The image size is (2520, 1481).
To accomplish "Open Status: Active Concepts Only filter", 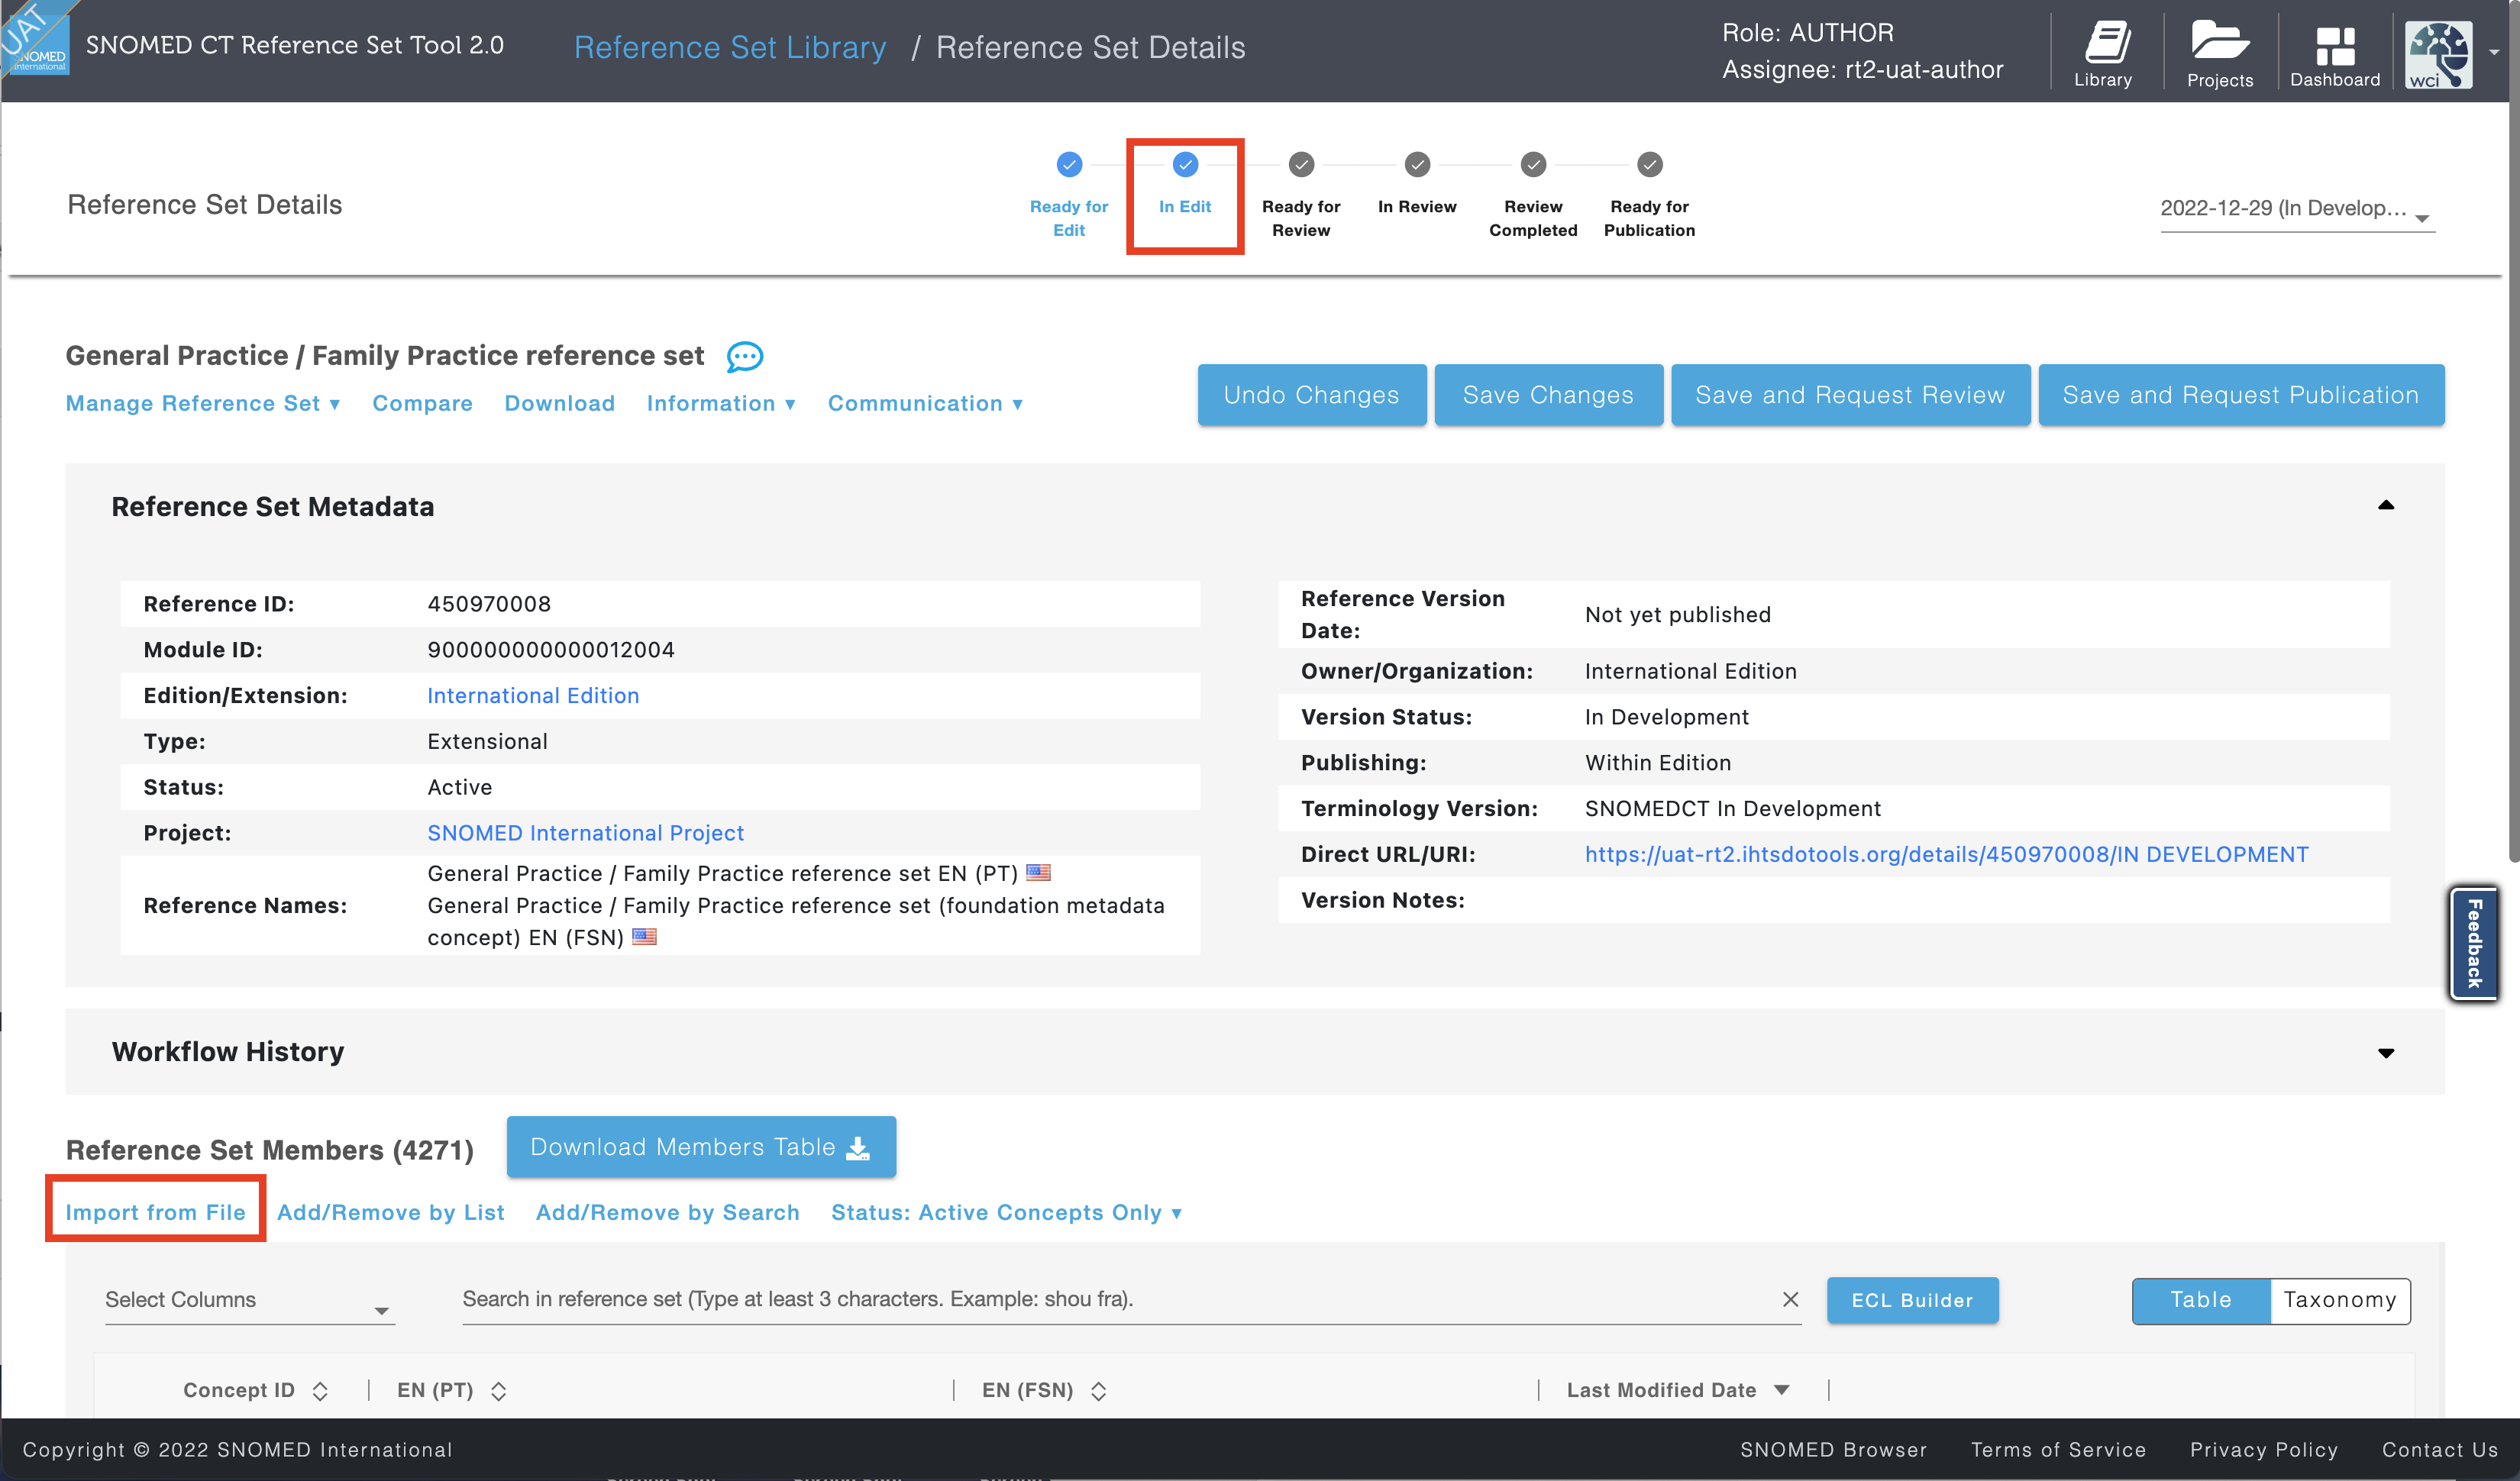I will [x=1007, y=1212].
